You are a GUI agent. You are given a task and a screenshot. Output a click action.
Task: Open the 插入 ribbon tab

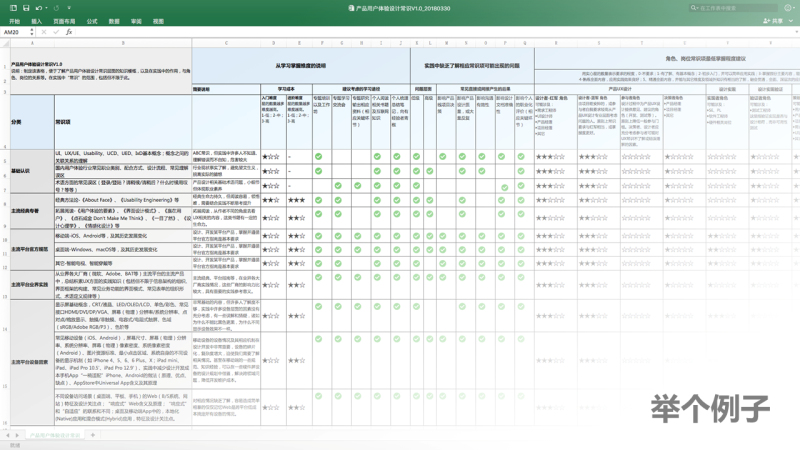(x=37, y=21)
